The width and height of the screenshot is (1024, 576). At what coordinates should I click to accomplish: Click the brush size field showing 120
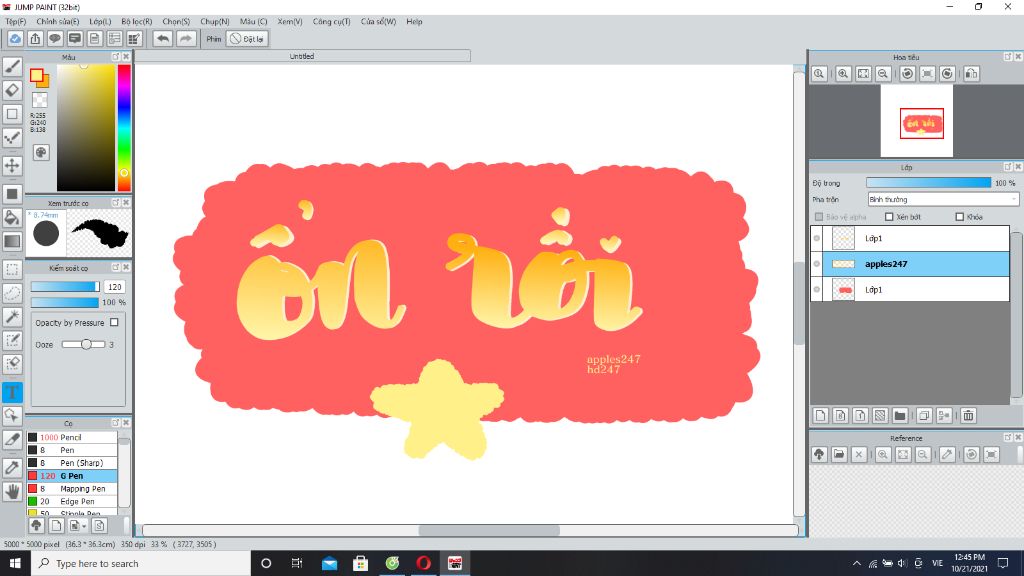tap(114, 287)
